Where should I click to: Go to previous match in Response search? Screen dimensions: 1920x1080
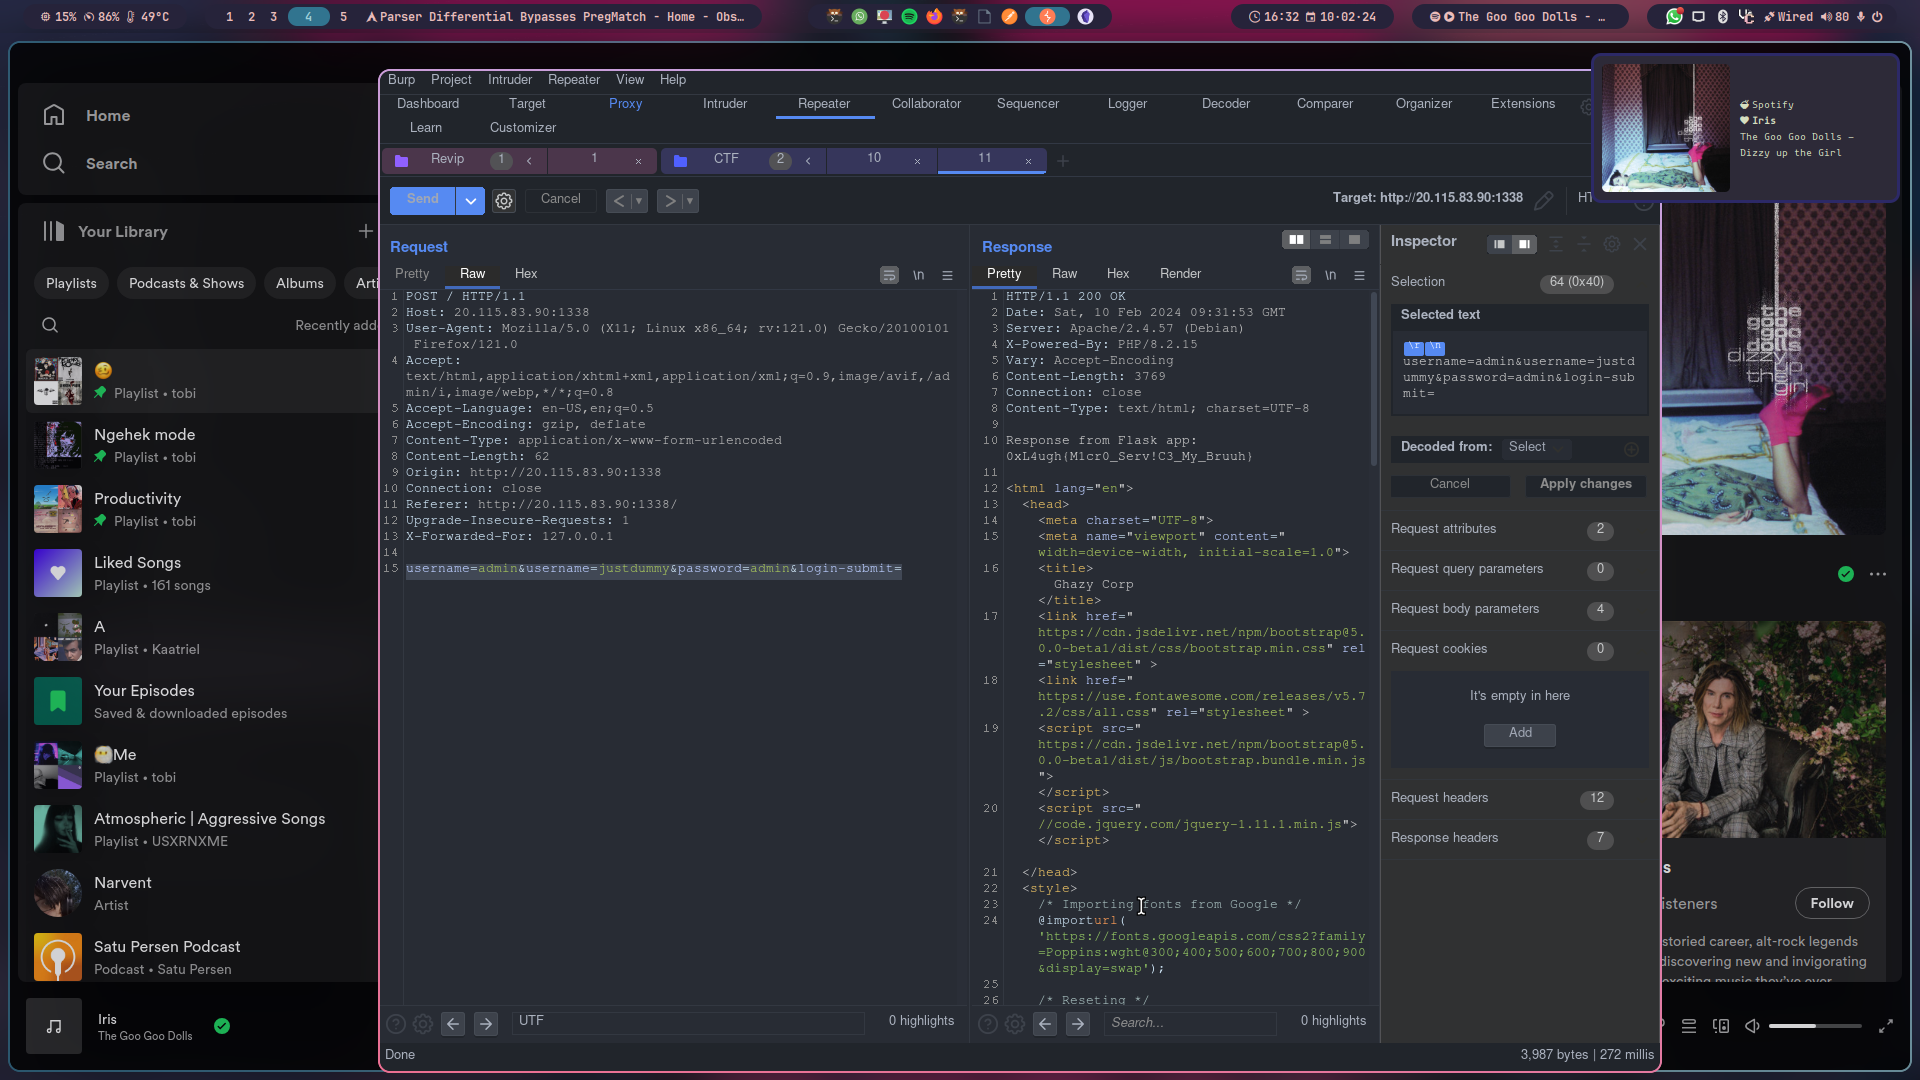point(1045,1023)
